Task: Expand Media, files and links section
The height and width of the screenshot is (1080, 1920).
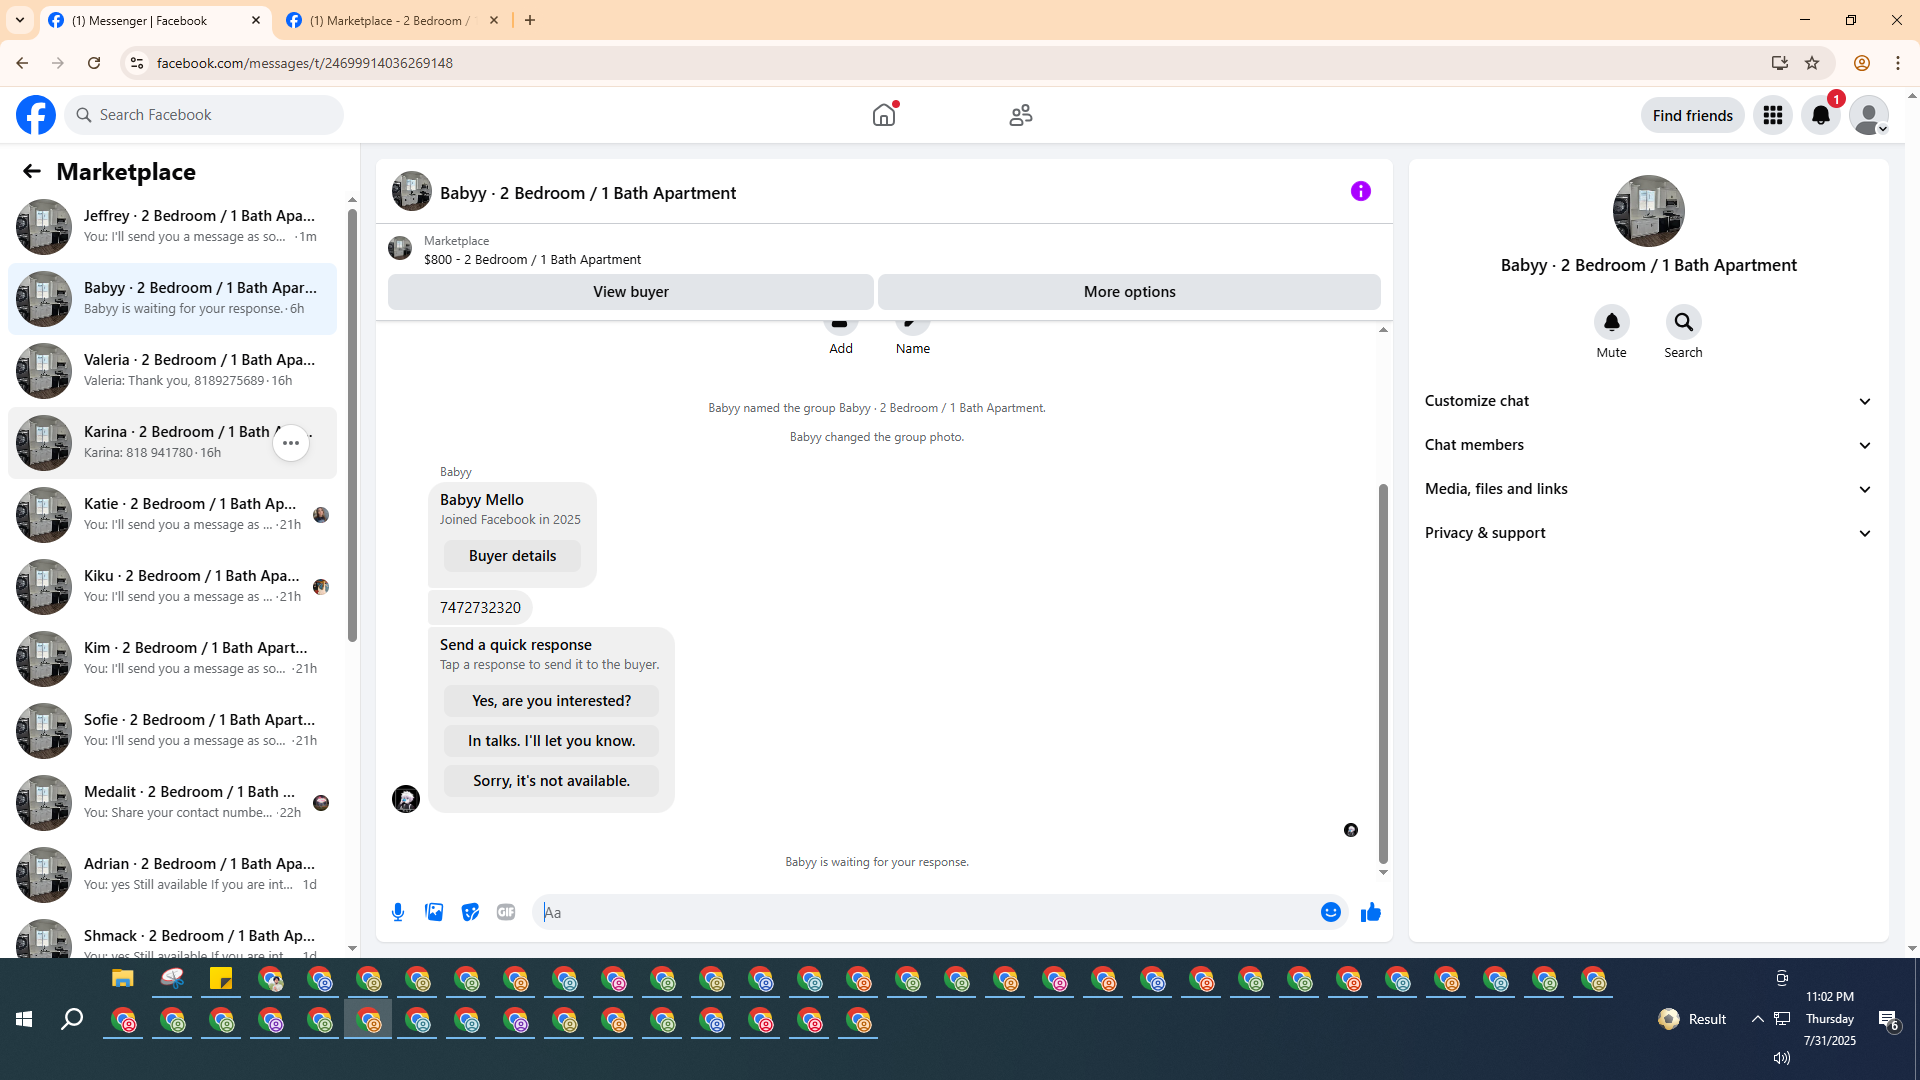Action: [1648, 489]
